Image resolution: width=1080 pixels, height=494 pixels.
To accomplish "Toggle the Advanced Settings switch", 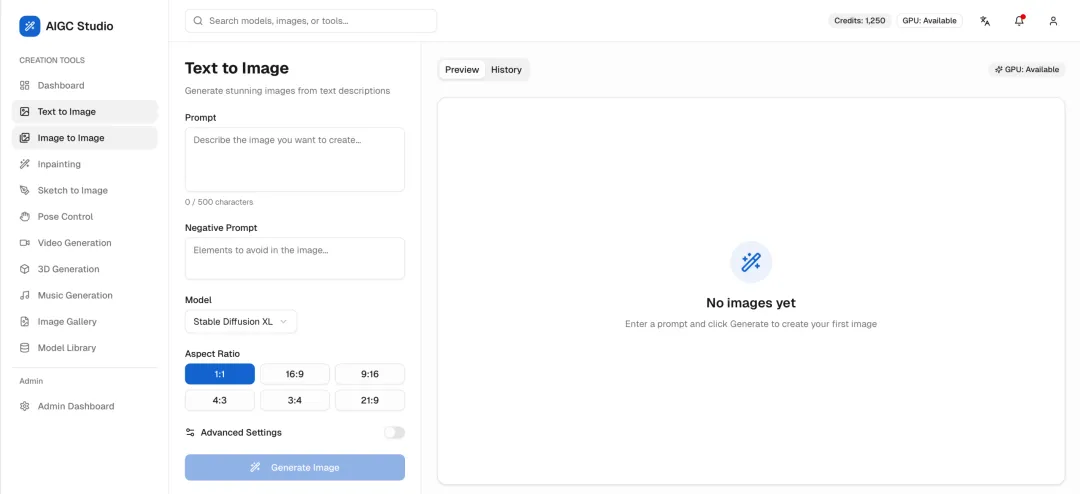I will pyautogui.click(x=395, y=433).
